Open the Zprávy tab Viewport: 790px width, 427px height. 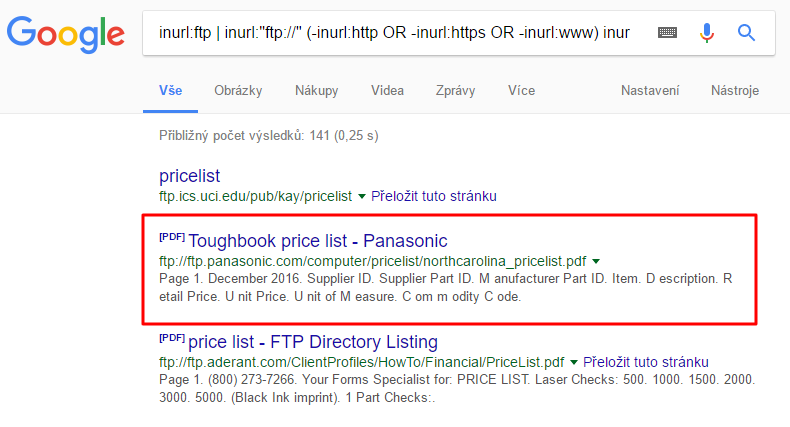click(x=455, y=91)
